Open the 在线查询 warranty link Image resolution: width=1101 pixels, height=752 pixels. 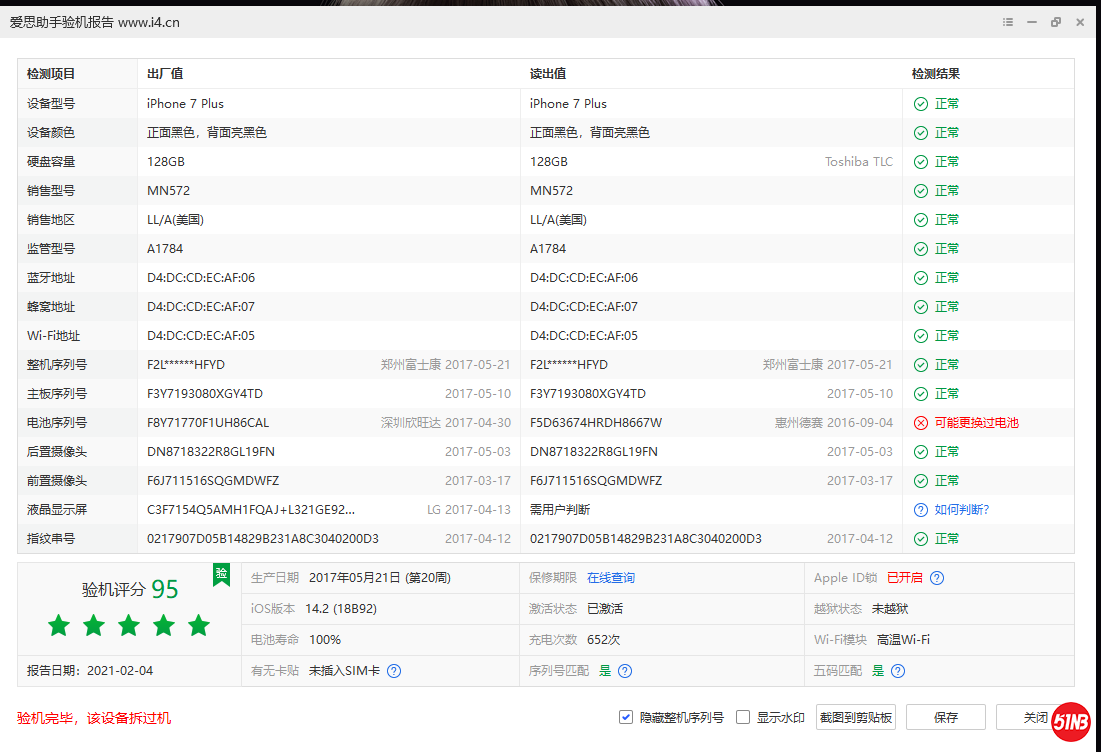610,578
